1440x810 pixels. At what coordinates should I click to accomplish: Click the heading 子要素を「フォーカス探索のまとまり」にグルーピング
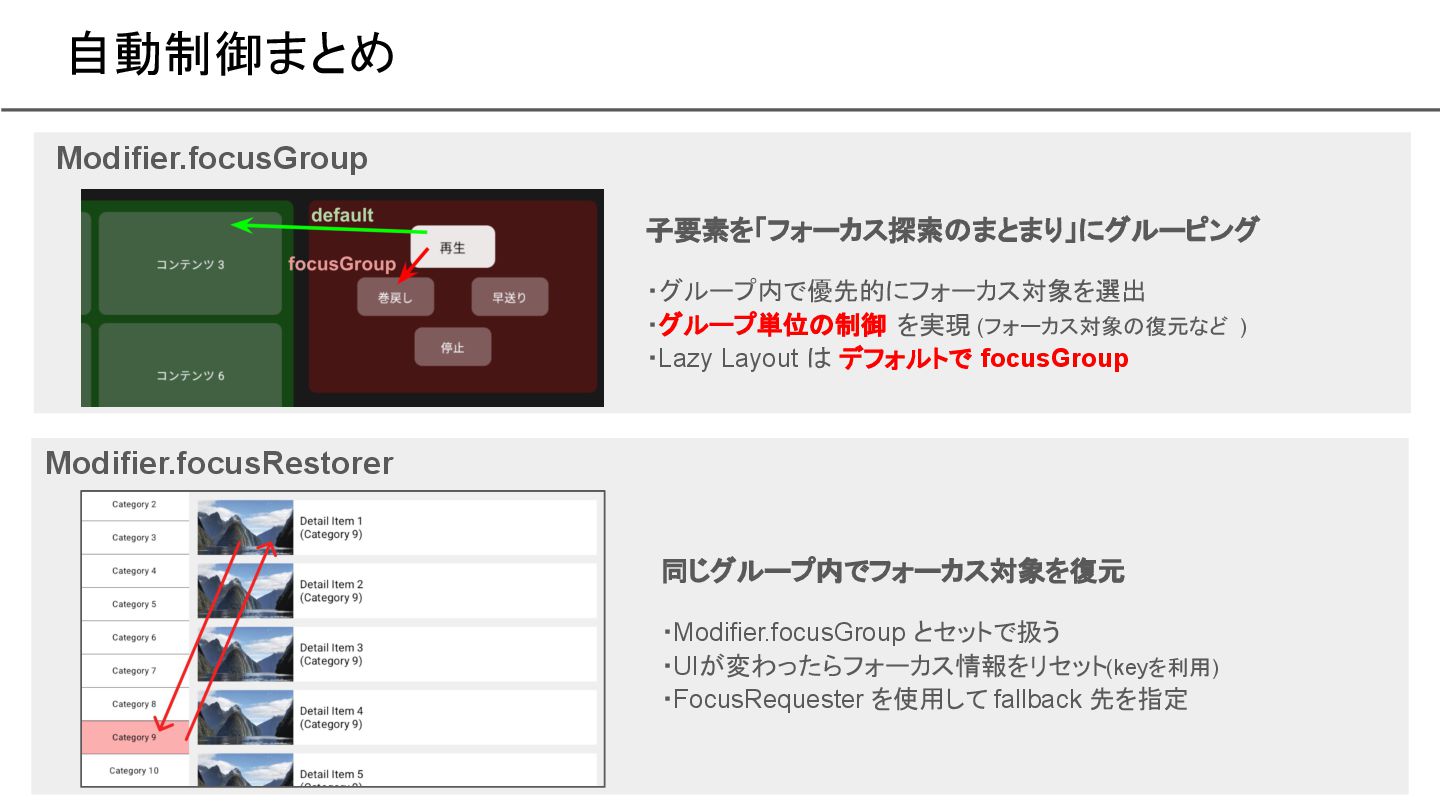(952, 230)
